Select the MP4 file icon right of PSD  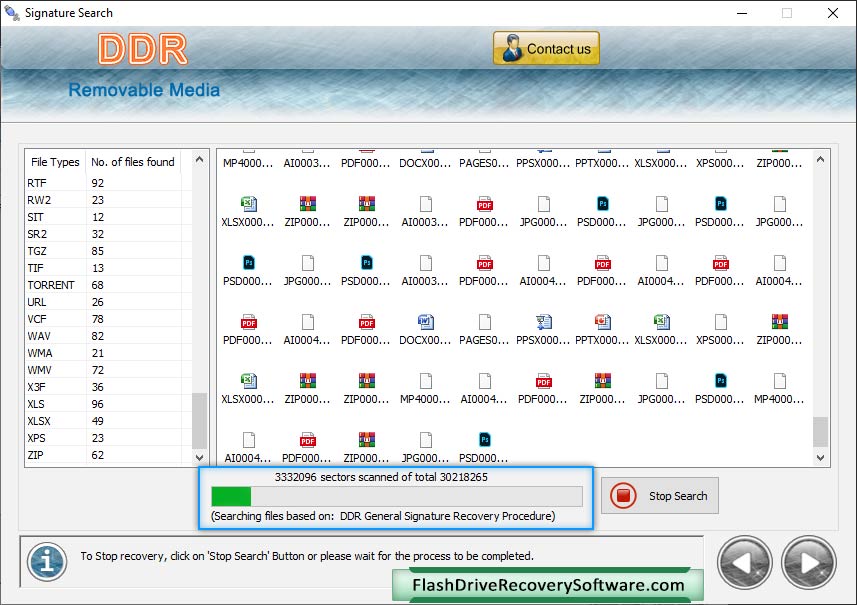779,381
